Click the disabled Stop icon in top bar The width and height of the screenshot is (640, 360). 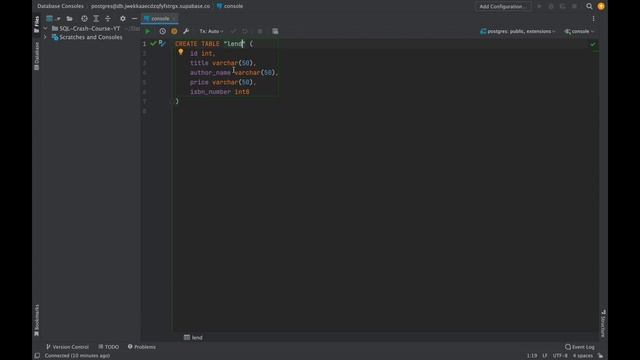[575, 6]
